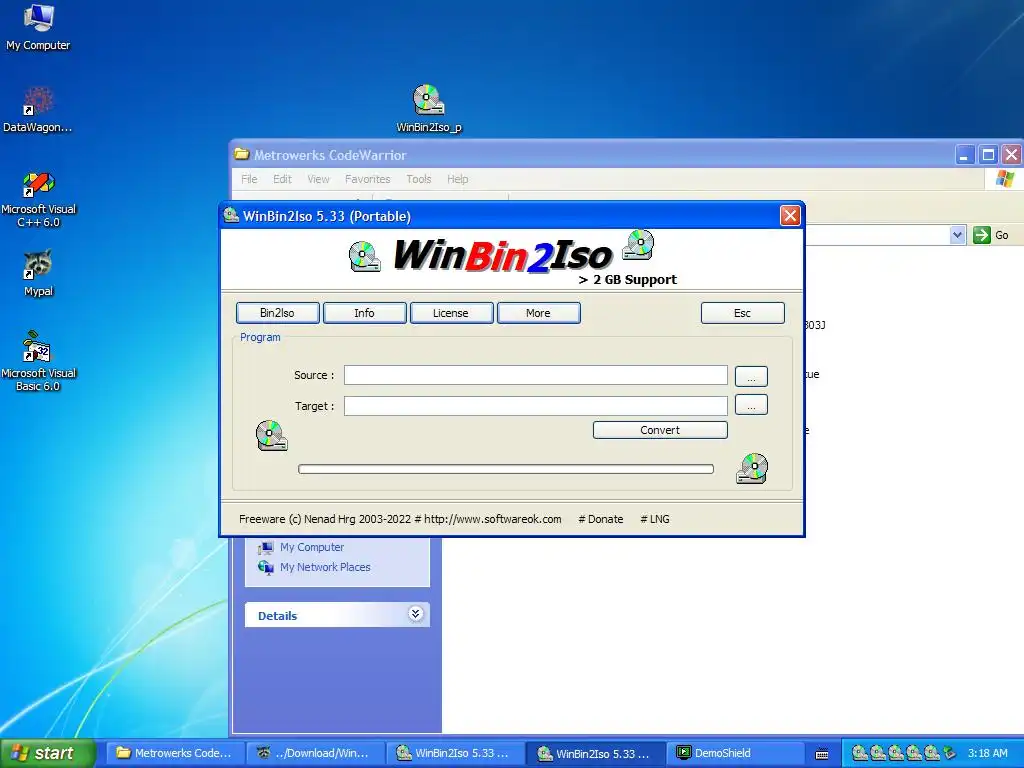This screenshot has width=1024, height=768.
Task: Click the WinBin2Iso title bar disc icon
Action: click(231, 216)
